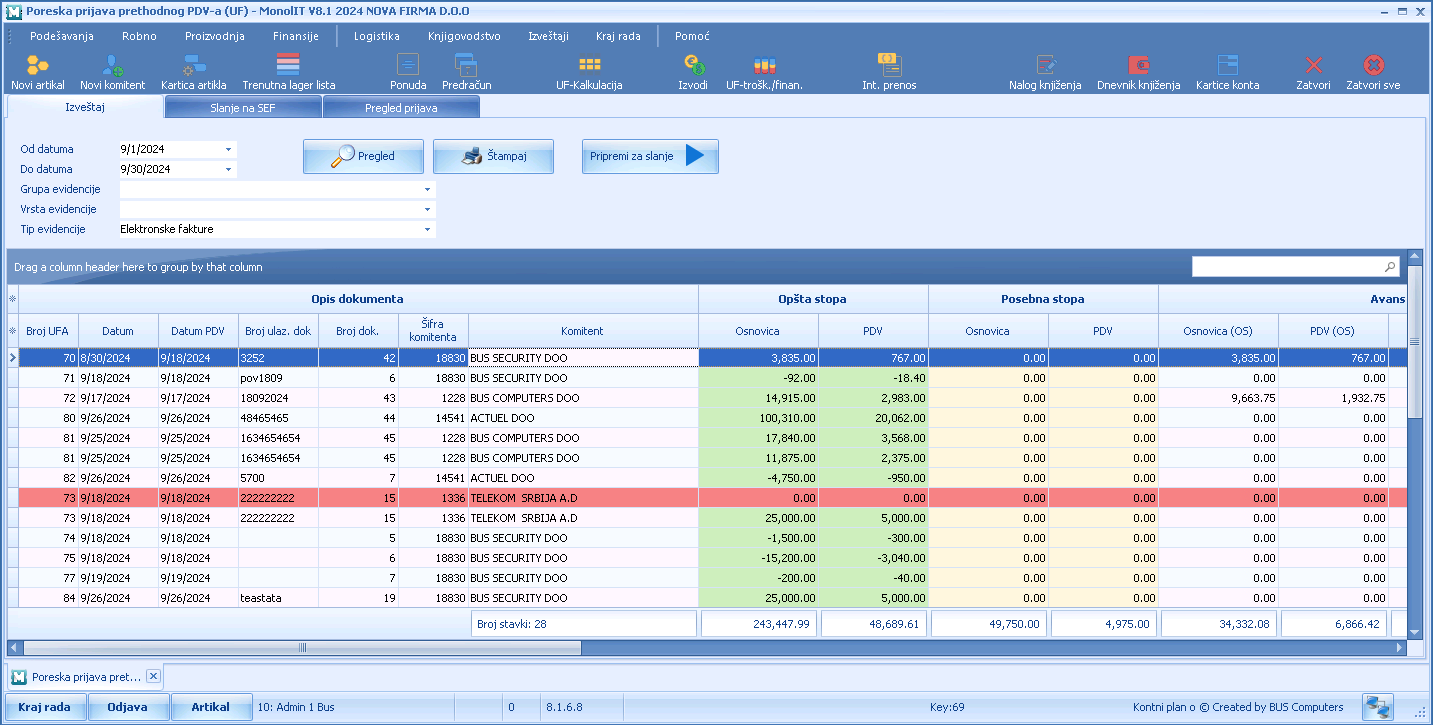This screenshot has height=725, width=1433.
Task: Open the Grupa evidencije dropdown
Action: pyautogui.click(x=428, y=189)
